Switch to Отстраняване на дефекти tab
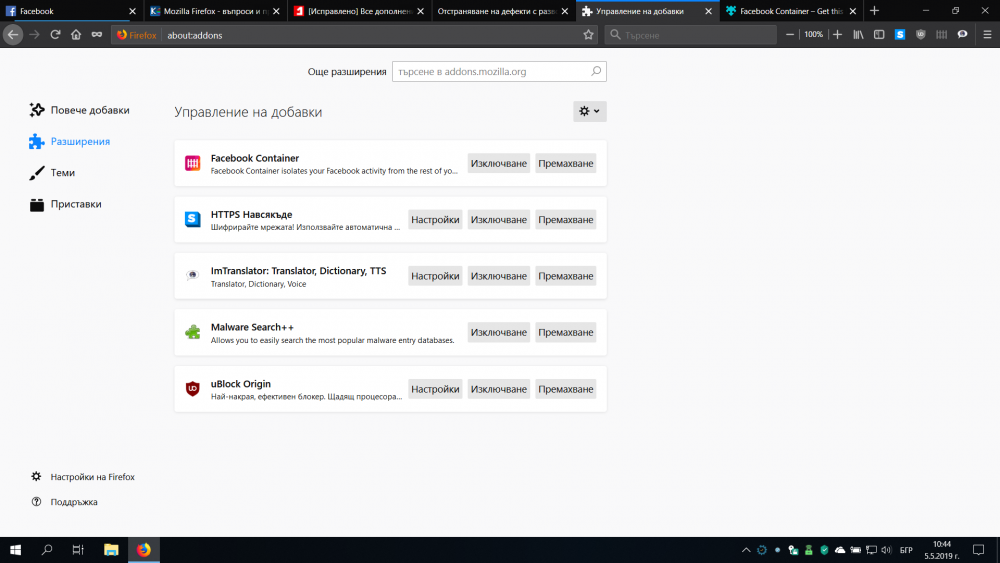 pos(503,11)
